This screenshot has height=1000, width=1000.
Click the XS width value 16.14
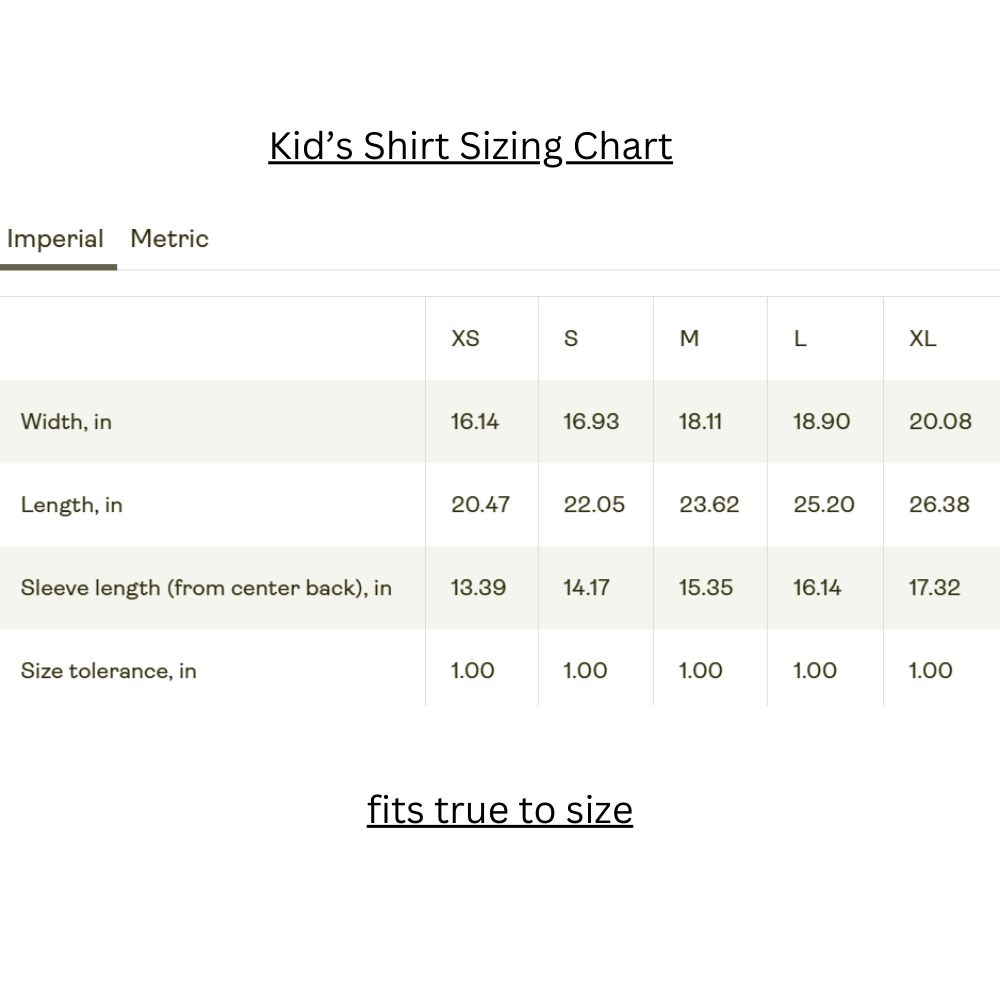(474, 421)
